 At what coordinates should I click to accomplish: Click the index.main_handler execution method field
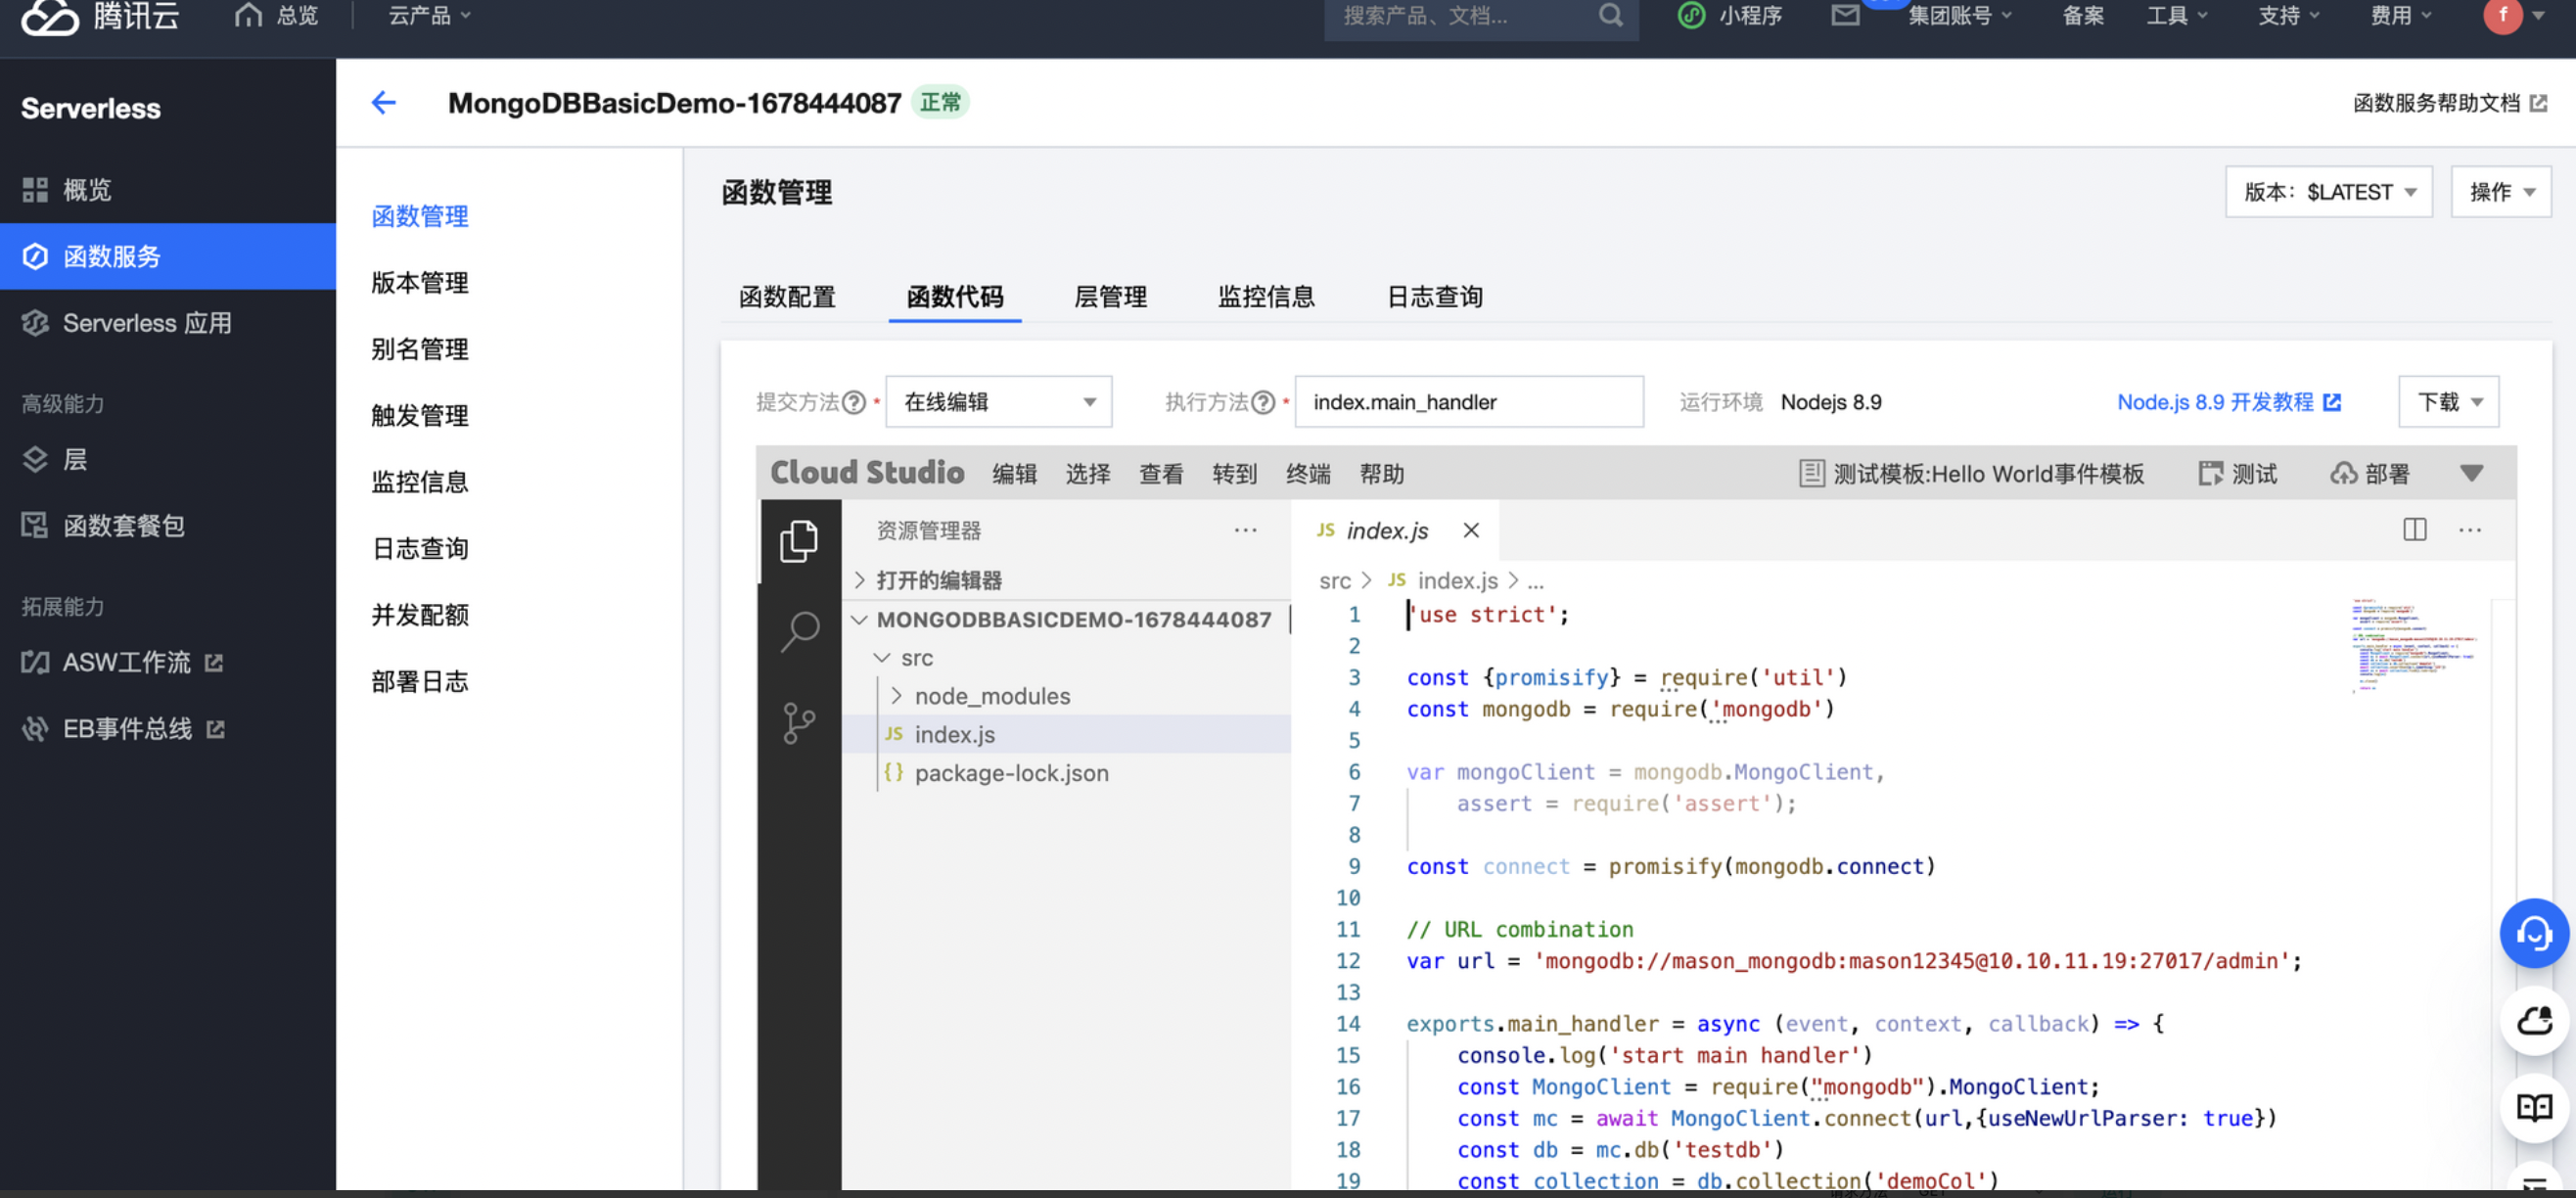(x=1468, y=402)
